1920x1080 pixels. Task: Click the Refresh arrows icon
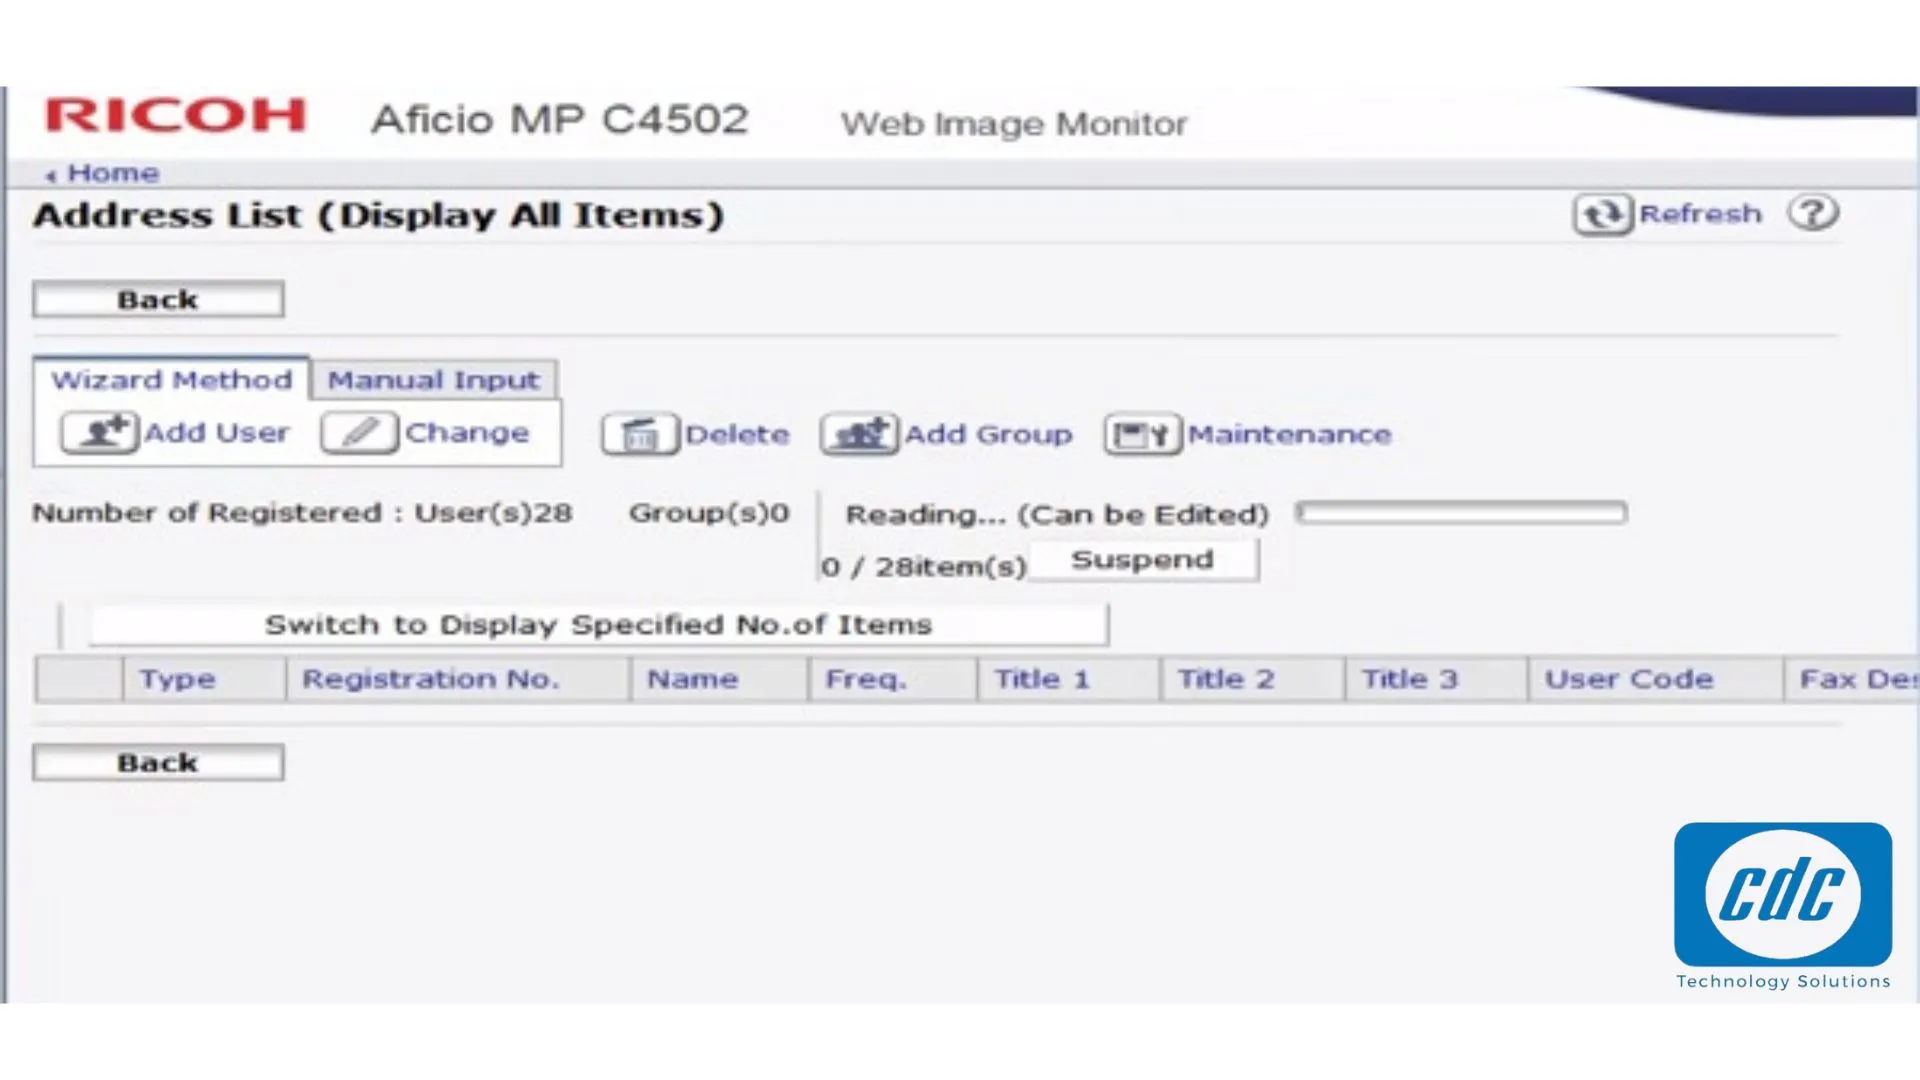tap(1603, 214)
